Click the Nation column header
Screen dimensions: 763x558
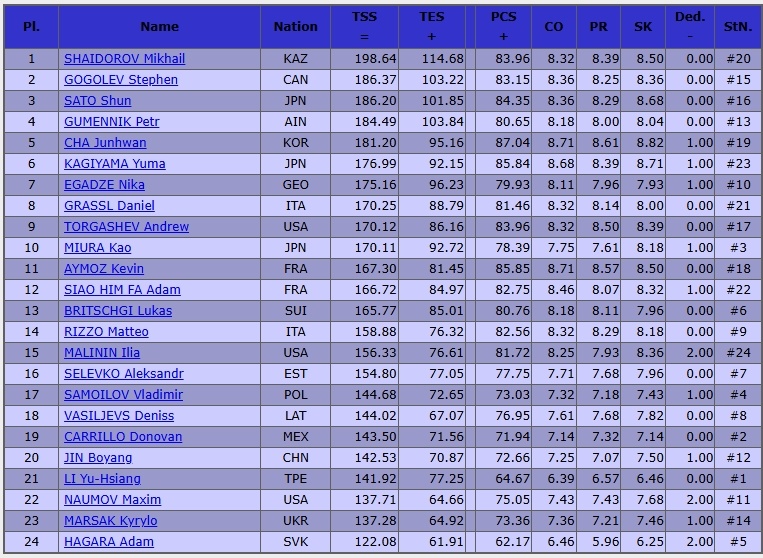[x=295, y=26]
